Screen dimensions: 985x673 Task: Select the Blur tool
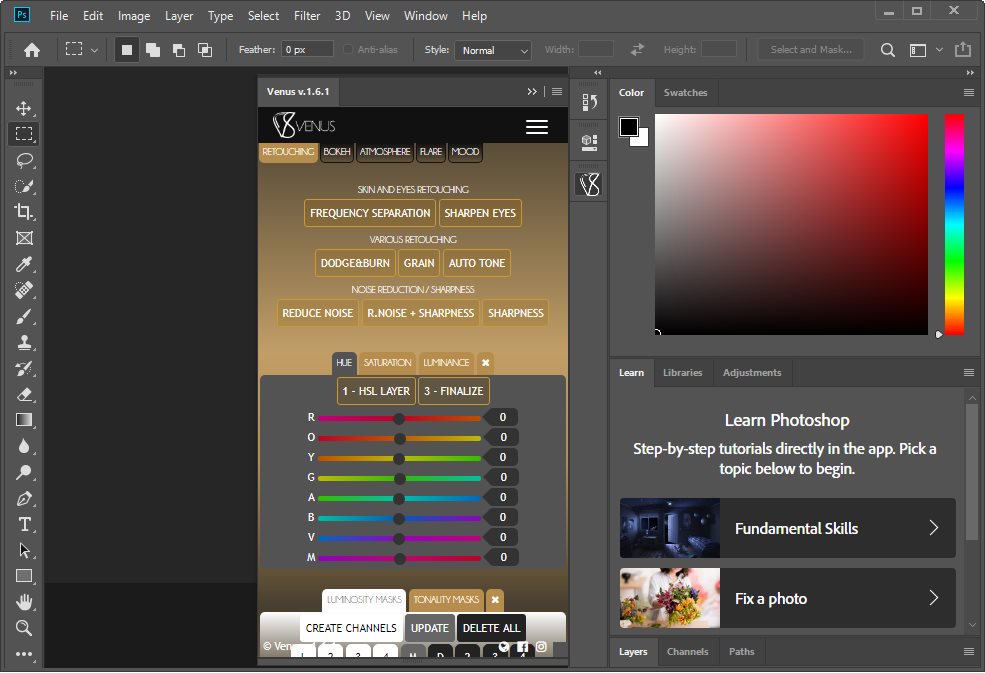24,446
